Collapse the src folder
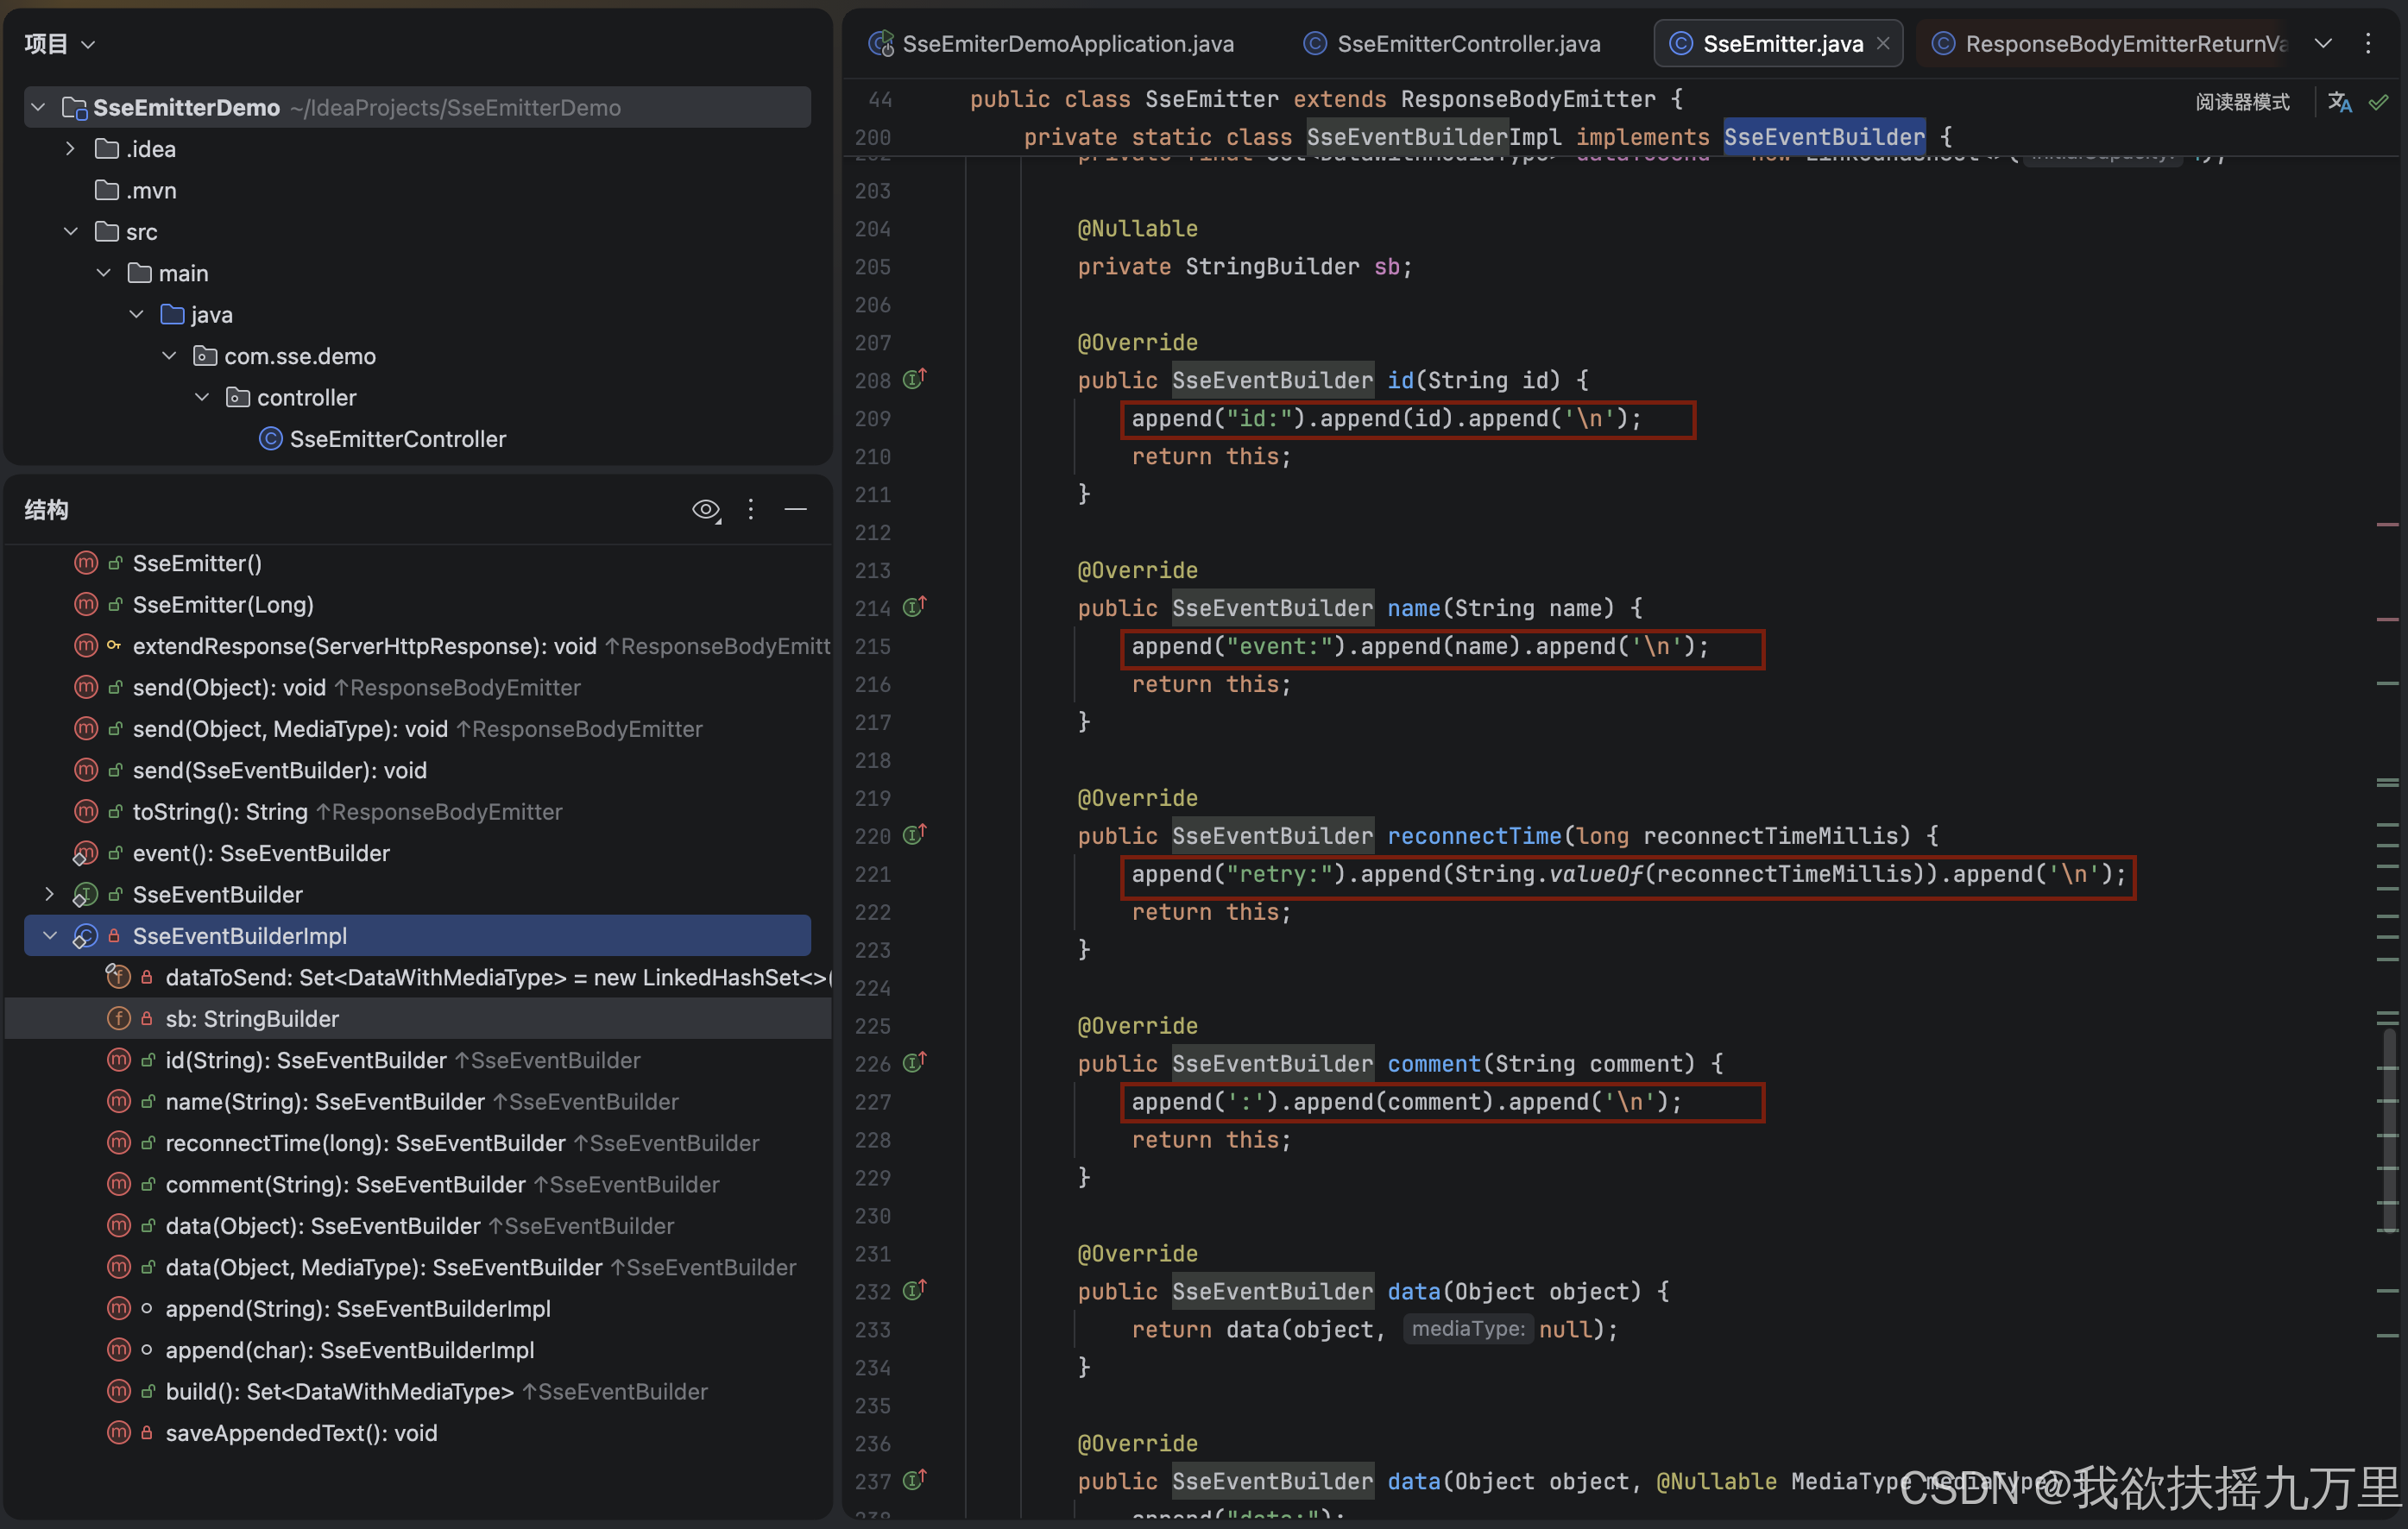This screenshot has height=1529, width=2408. 70,232
